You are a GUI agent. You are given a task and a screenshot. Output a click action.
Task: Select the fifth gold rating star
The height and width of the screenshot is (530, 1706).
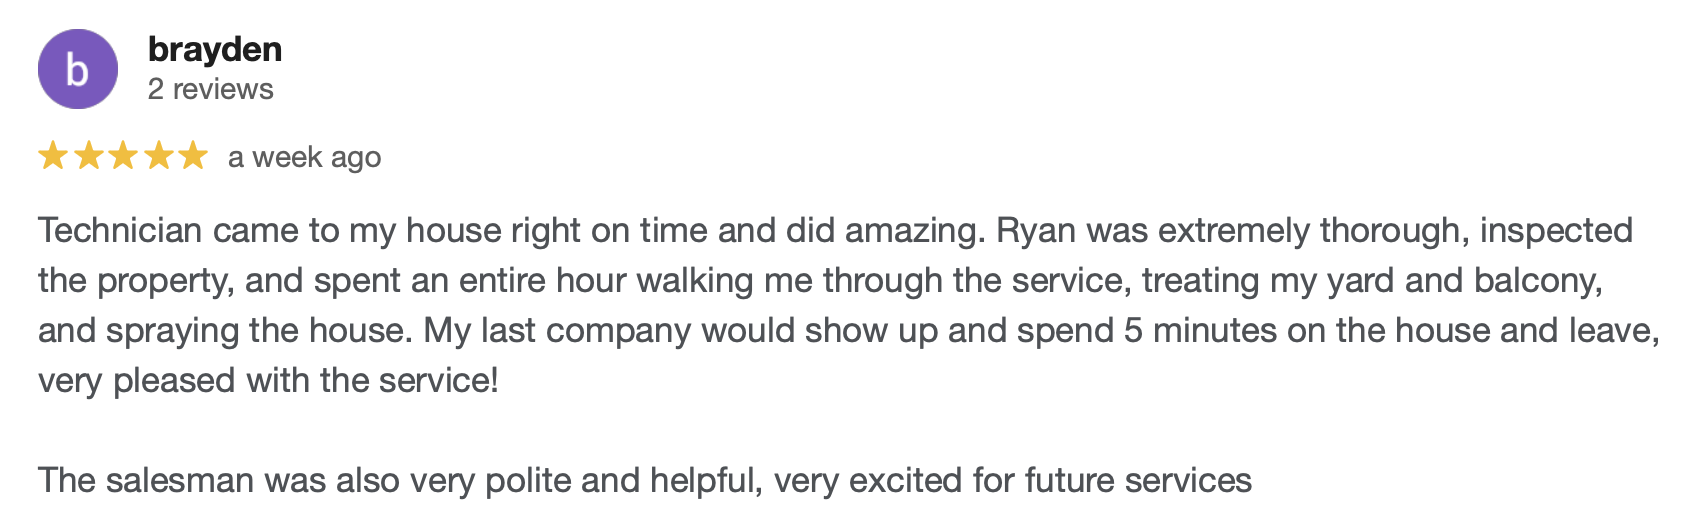point(193,156)
